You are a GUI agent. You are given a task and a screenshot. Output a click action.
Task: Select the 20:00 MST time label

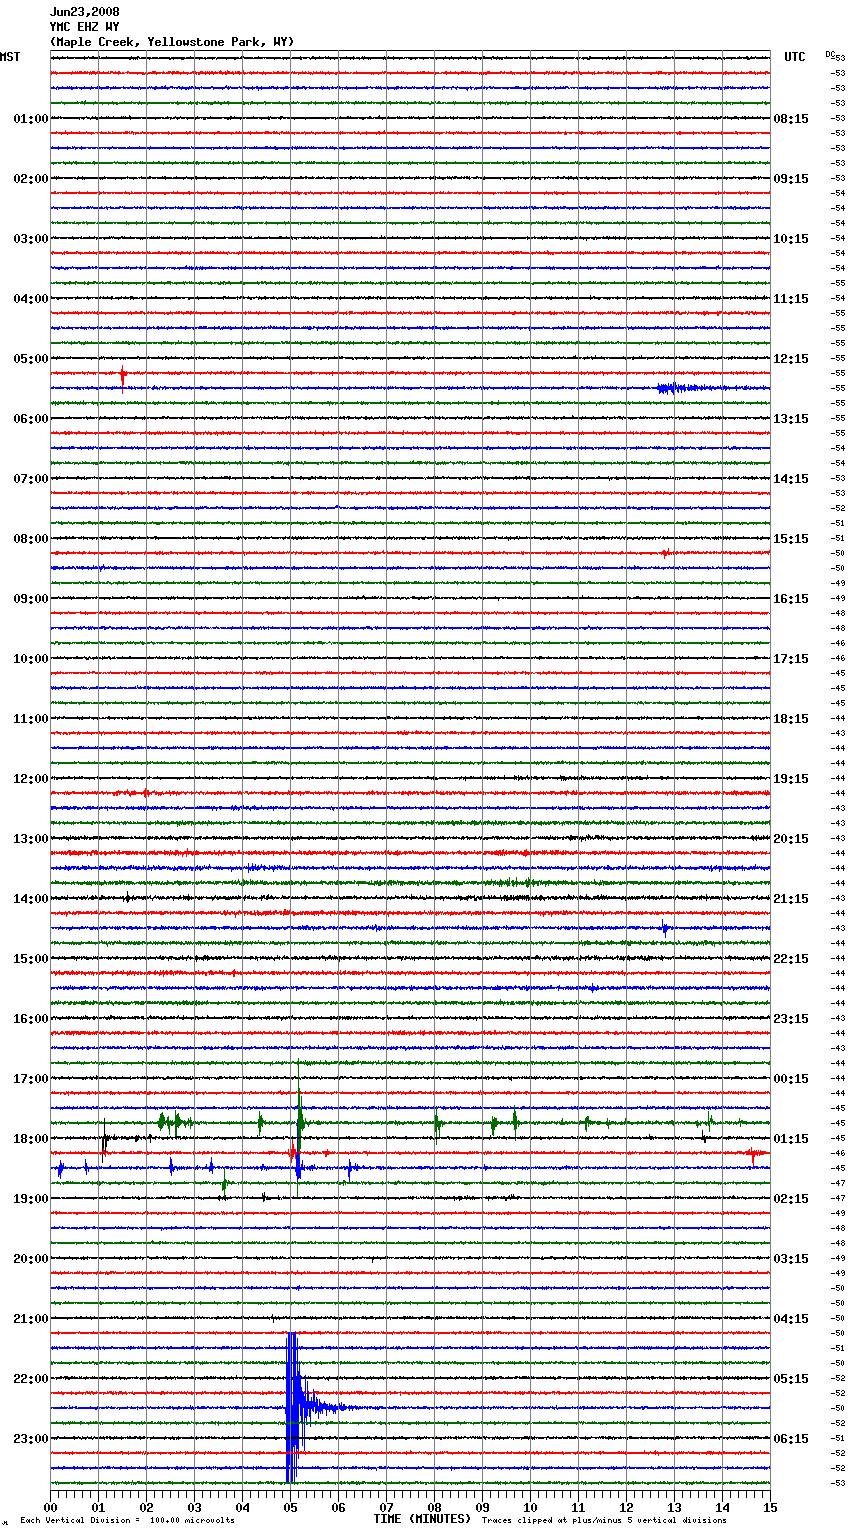pos(31,1259)
